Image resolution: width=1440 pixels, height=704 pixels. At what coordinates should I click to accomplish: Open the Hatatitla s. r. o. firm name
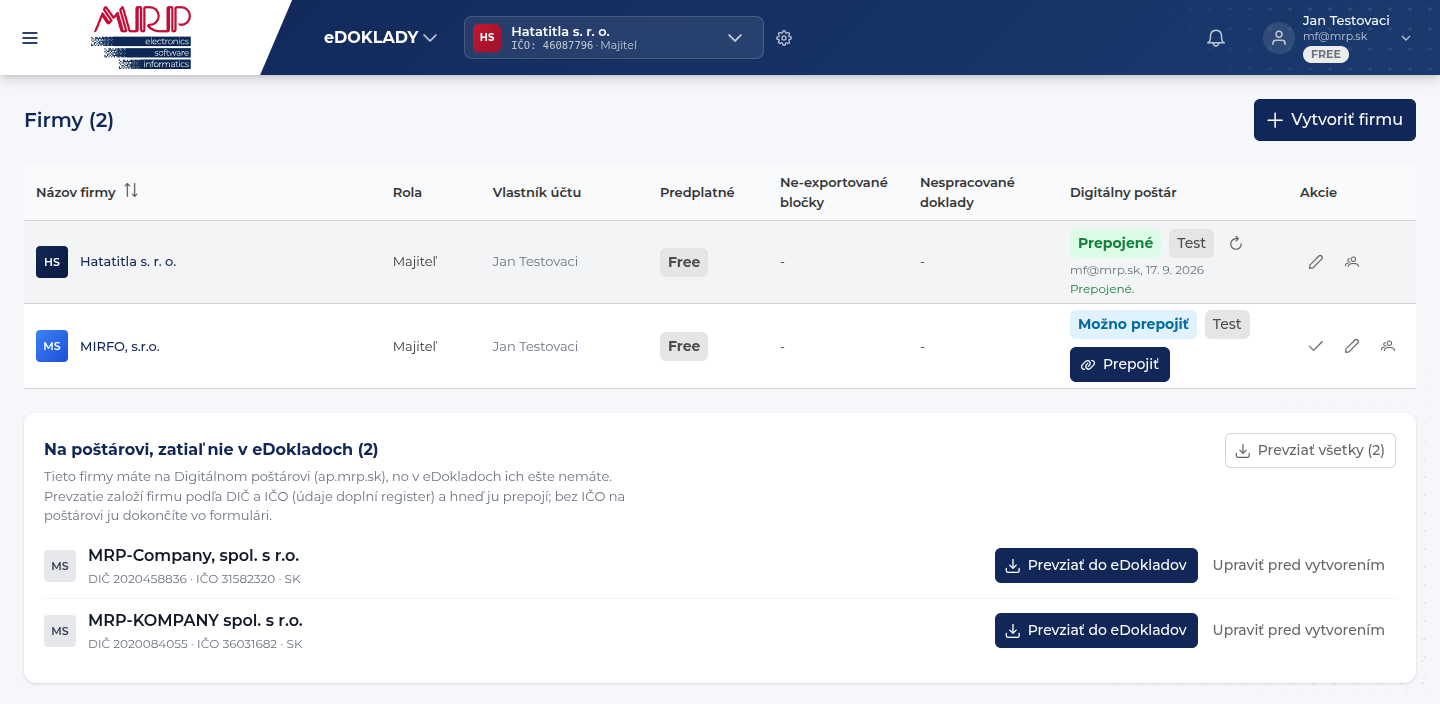click(128, 262)
